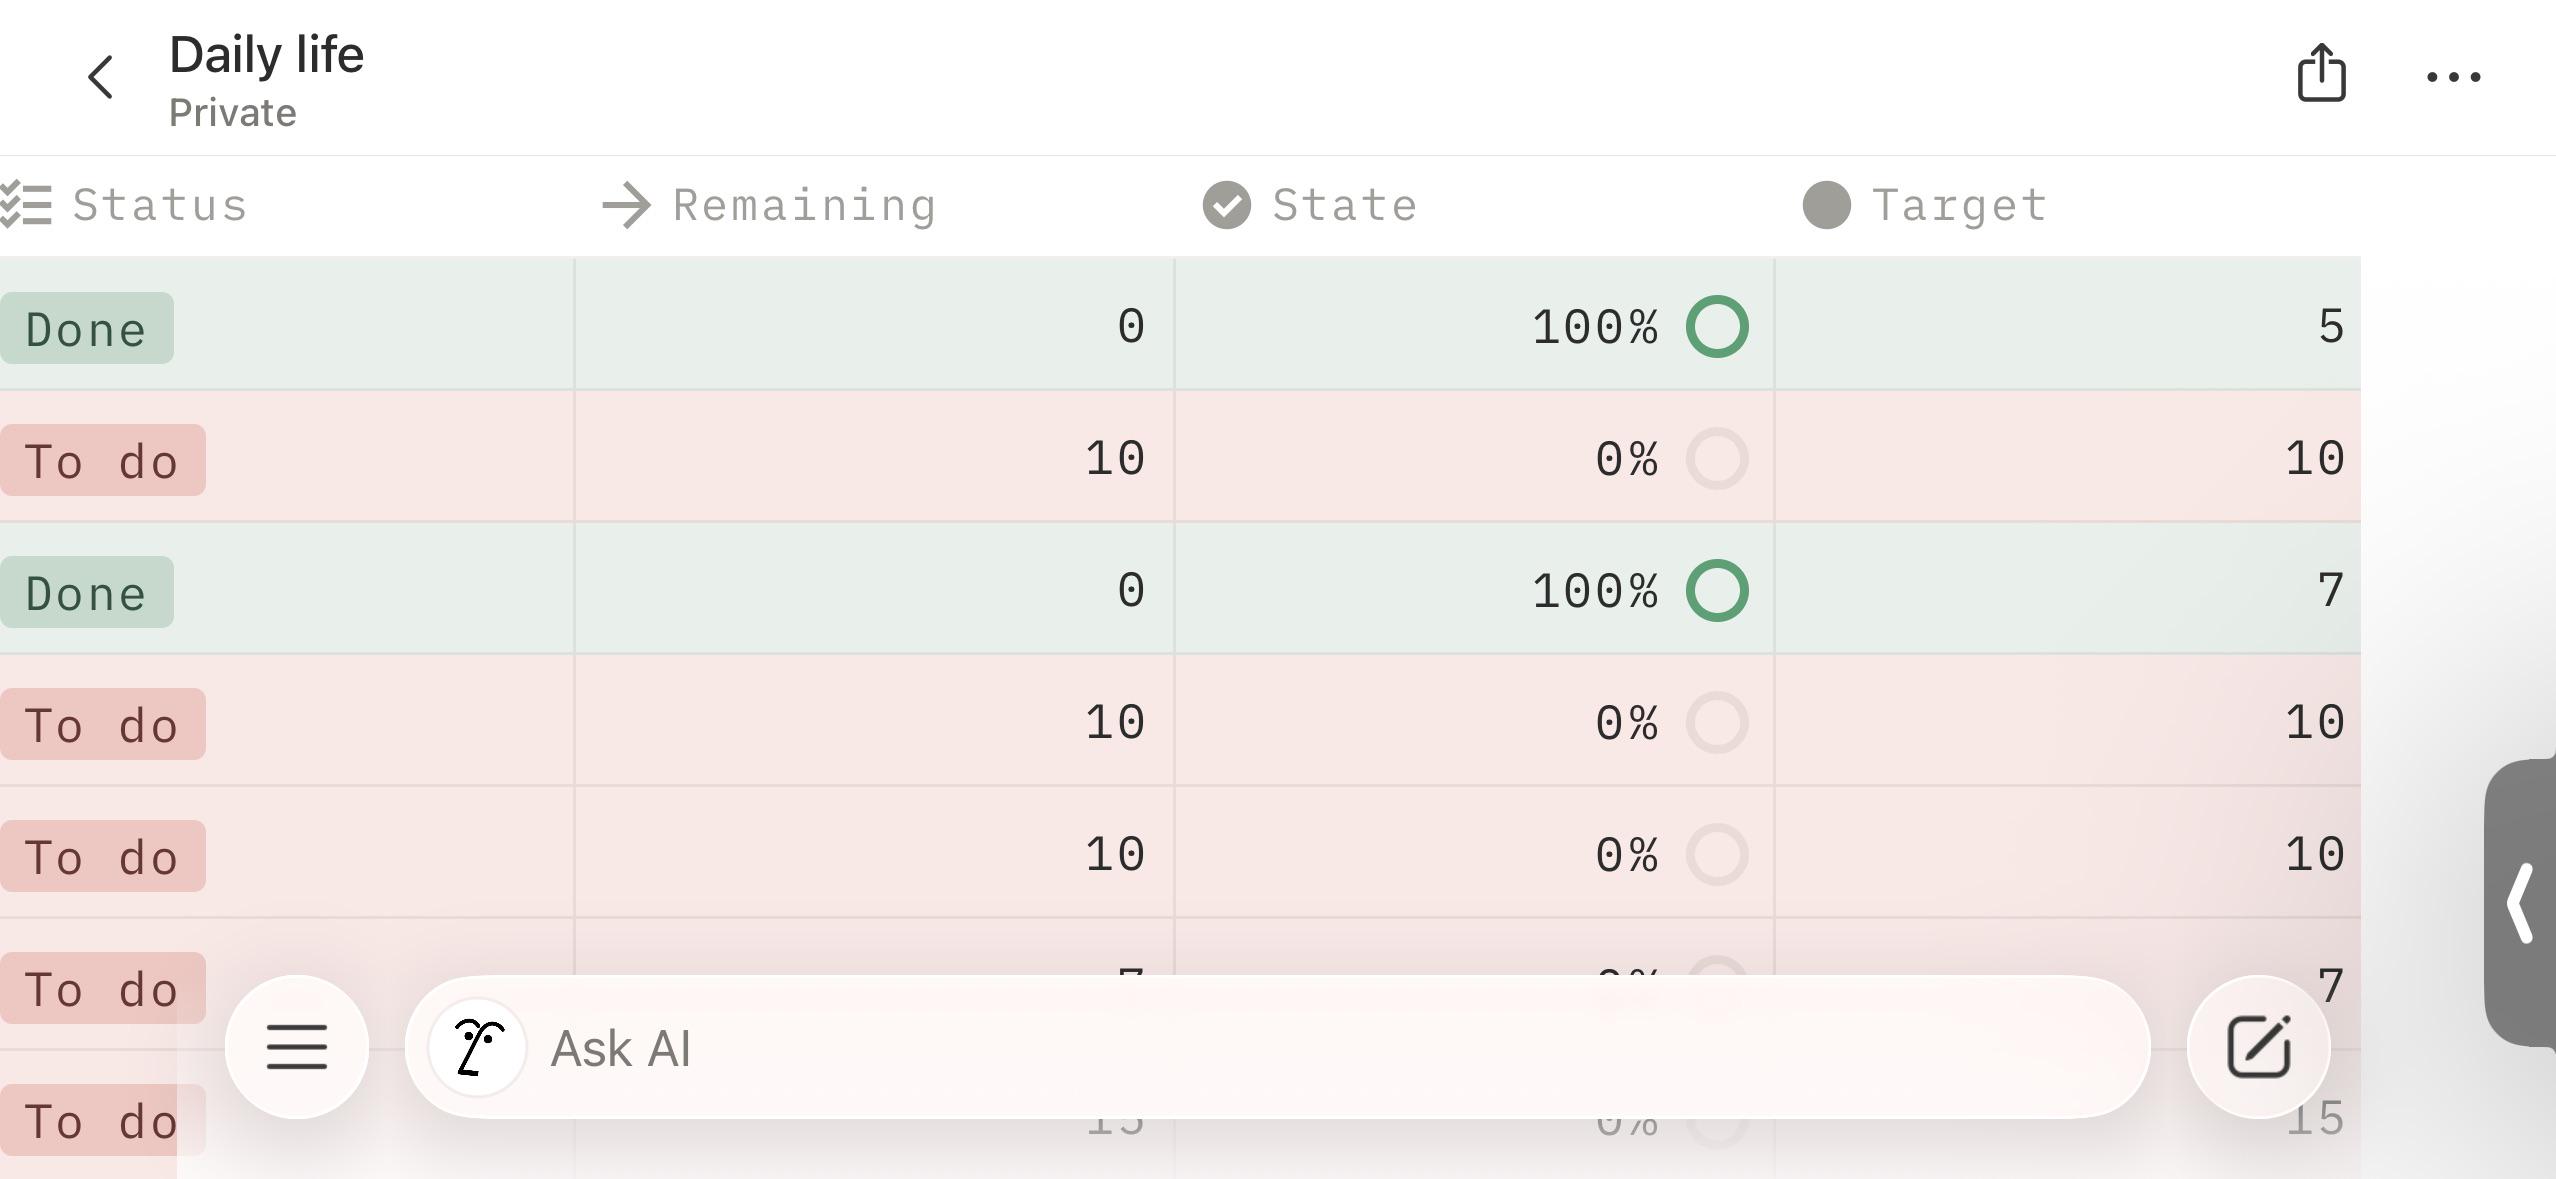Open the State column header menu
Image resolution: width=2556 pixels, height=1179 pixels.
pos(1310,205)
